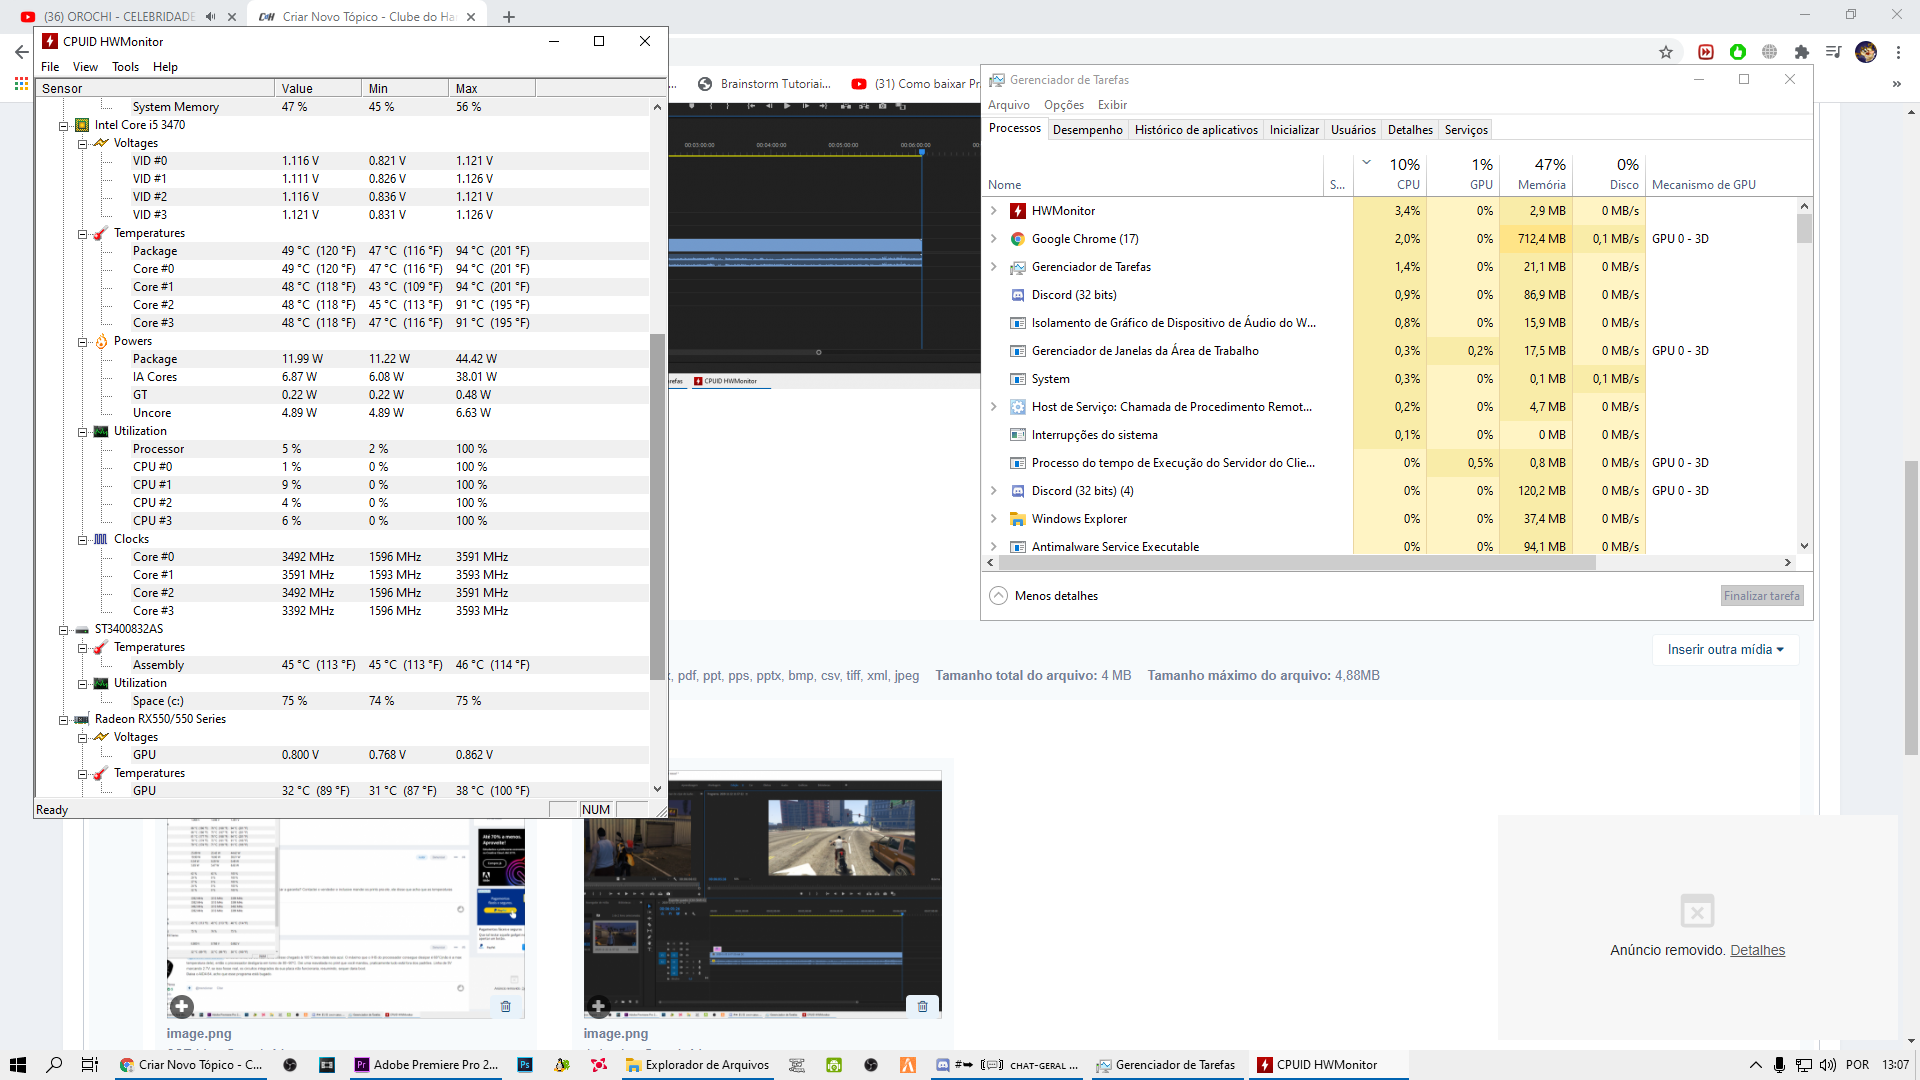This screenshot has width=1920, height=1080.
Task: Select the Space (c:) utilization row
Action: point(342,701)
